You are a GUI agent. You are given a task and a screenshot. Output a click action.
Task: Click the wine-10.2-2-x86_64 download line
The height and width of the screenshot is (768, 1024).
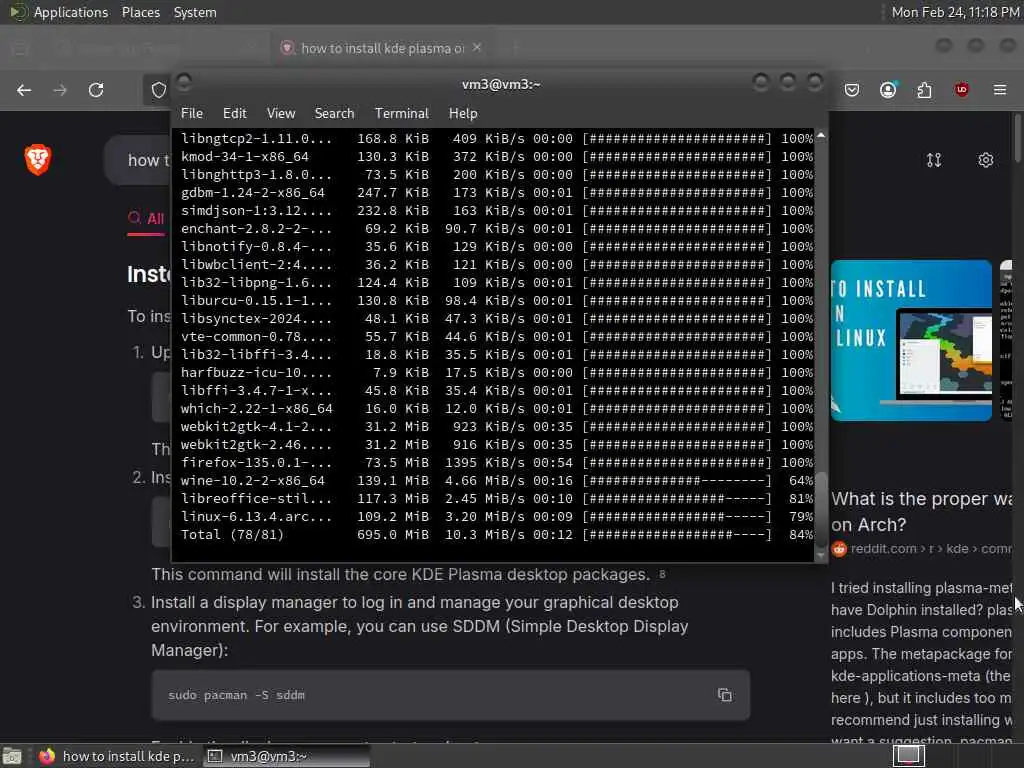pyautogui.click(x=496, y=481)
